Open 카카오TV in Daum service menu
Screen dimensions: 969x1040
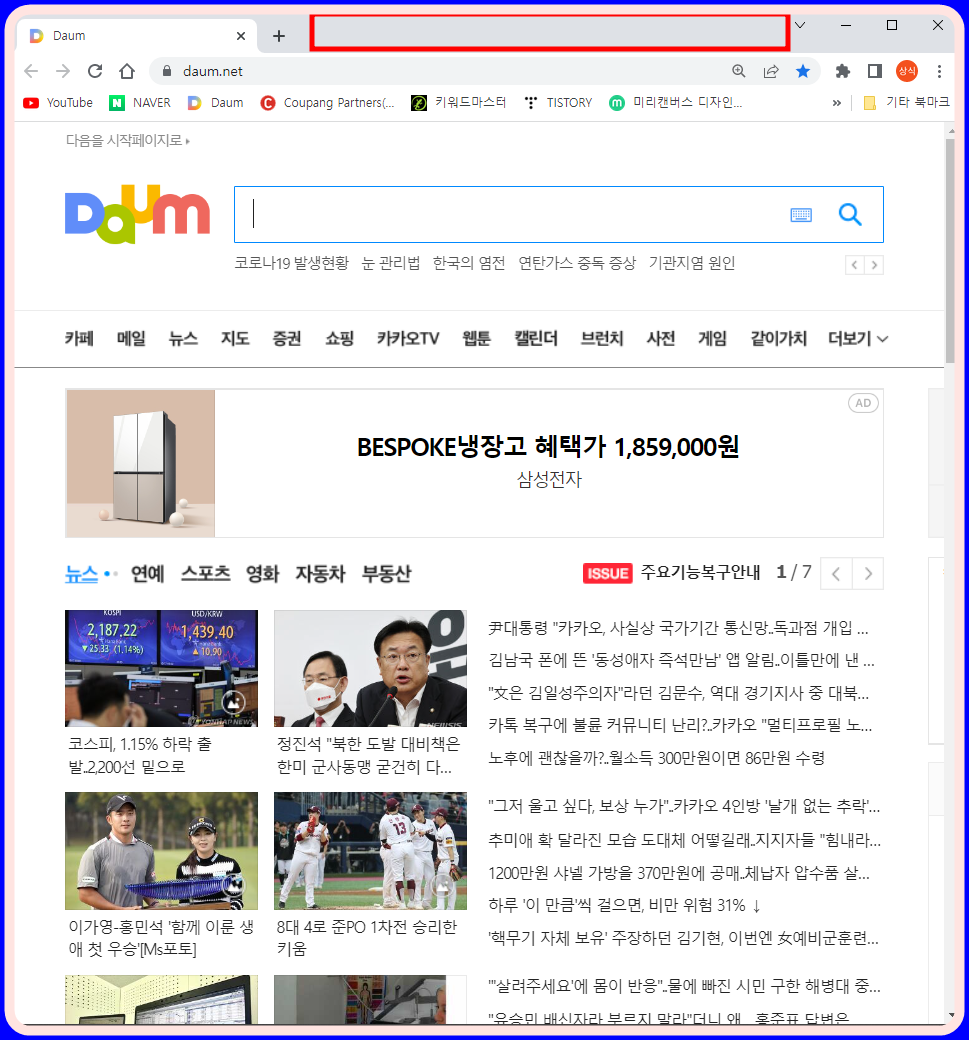408,339
